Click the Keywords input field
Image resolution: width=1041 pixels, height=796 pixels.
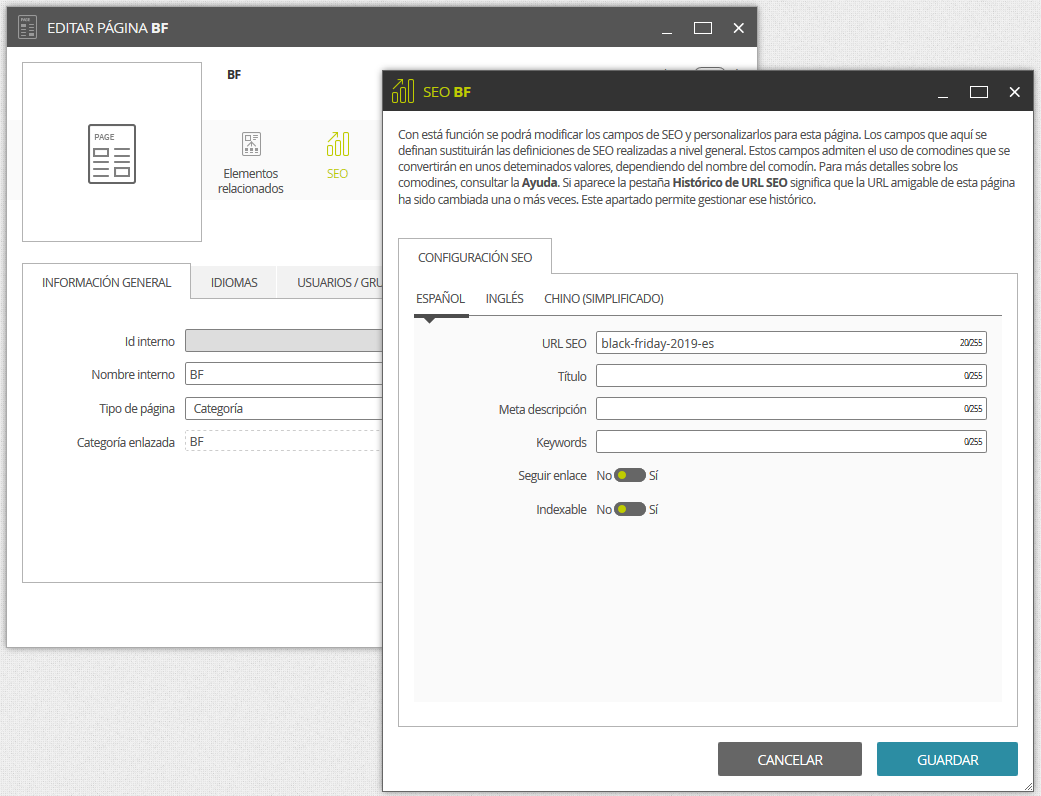(x=791, y=441)
